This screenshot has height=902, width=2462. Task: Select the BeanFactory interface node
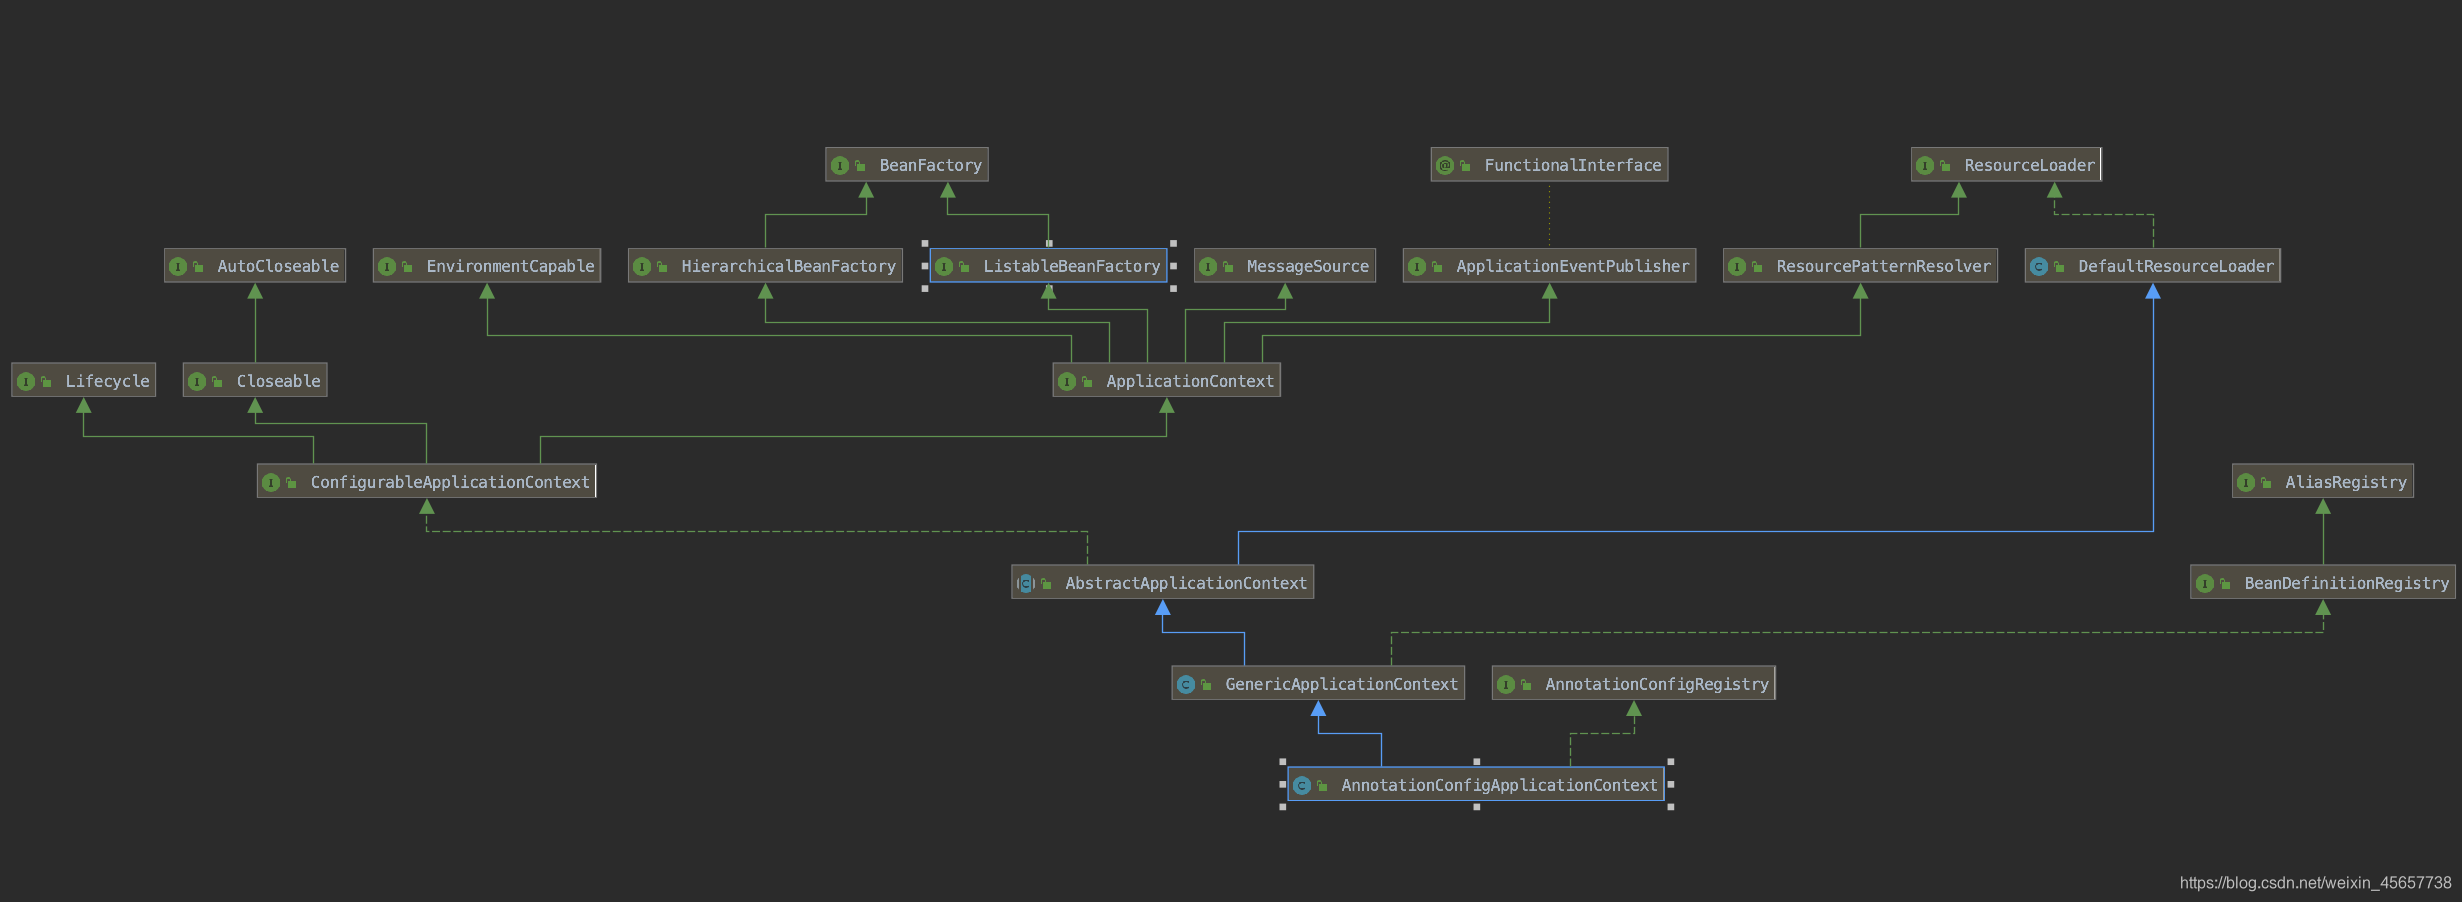(x=907, y=165)
